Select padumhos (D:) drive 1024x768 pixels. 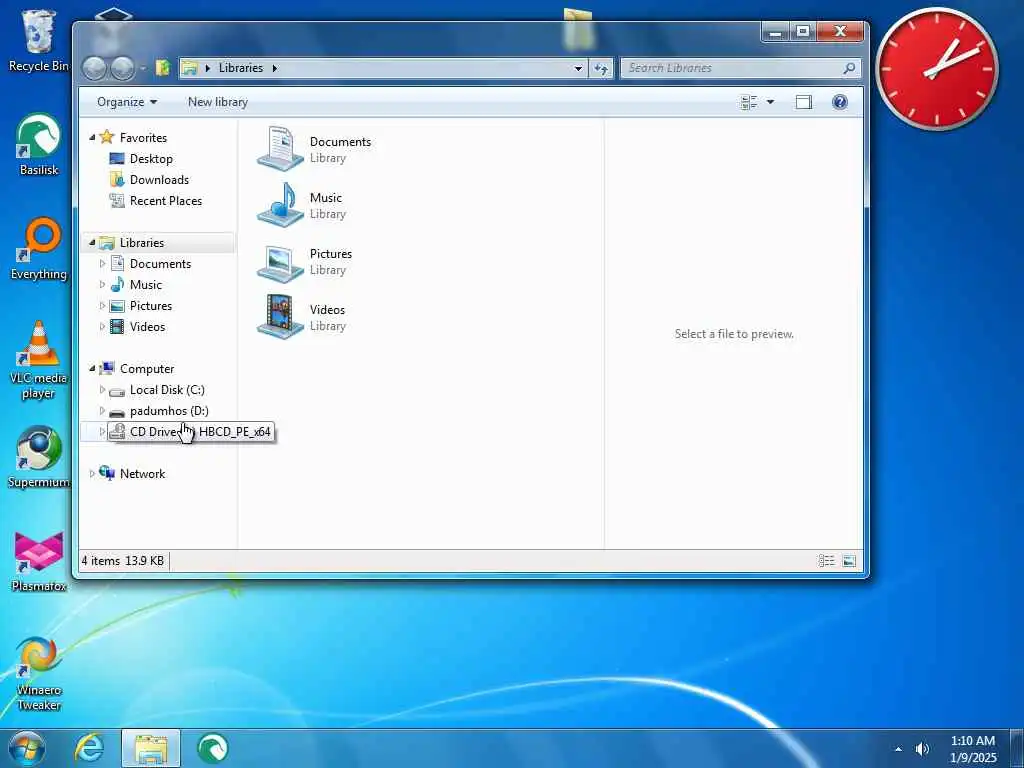(169, 411)
